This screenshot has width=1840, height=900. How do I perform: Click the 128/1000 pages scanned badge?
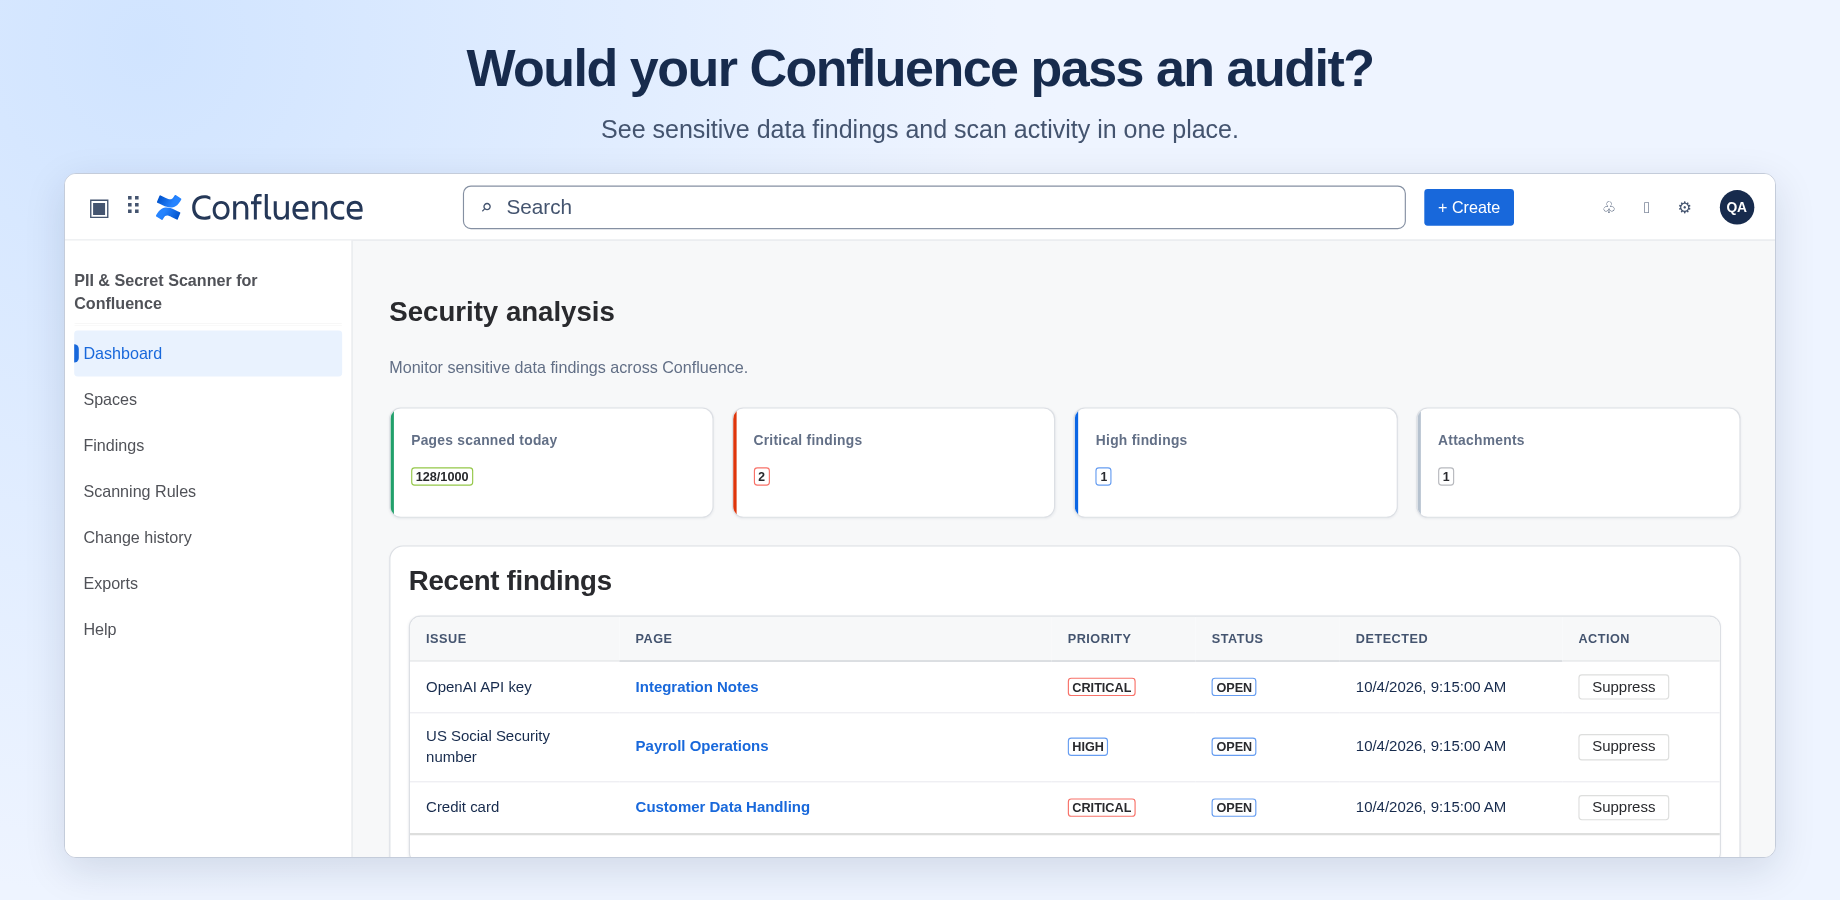click(x=442, y=477)
